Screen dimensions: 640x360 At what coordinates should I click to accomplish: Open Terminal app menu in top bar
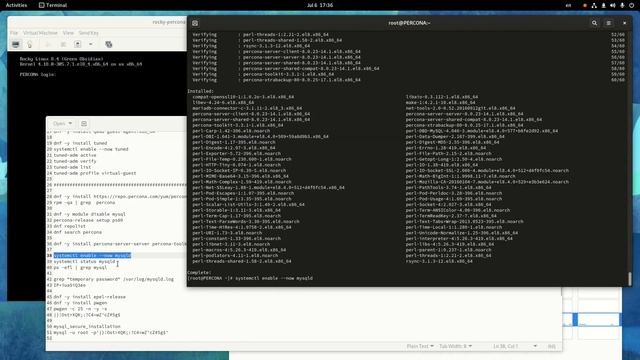click(x=53, y=5)
